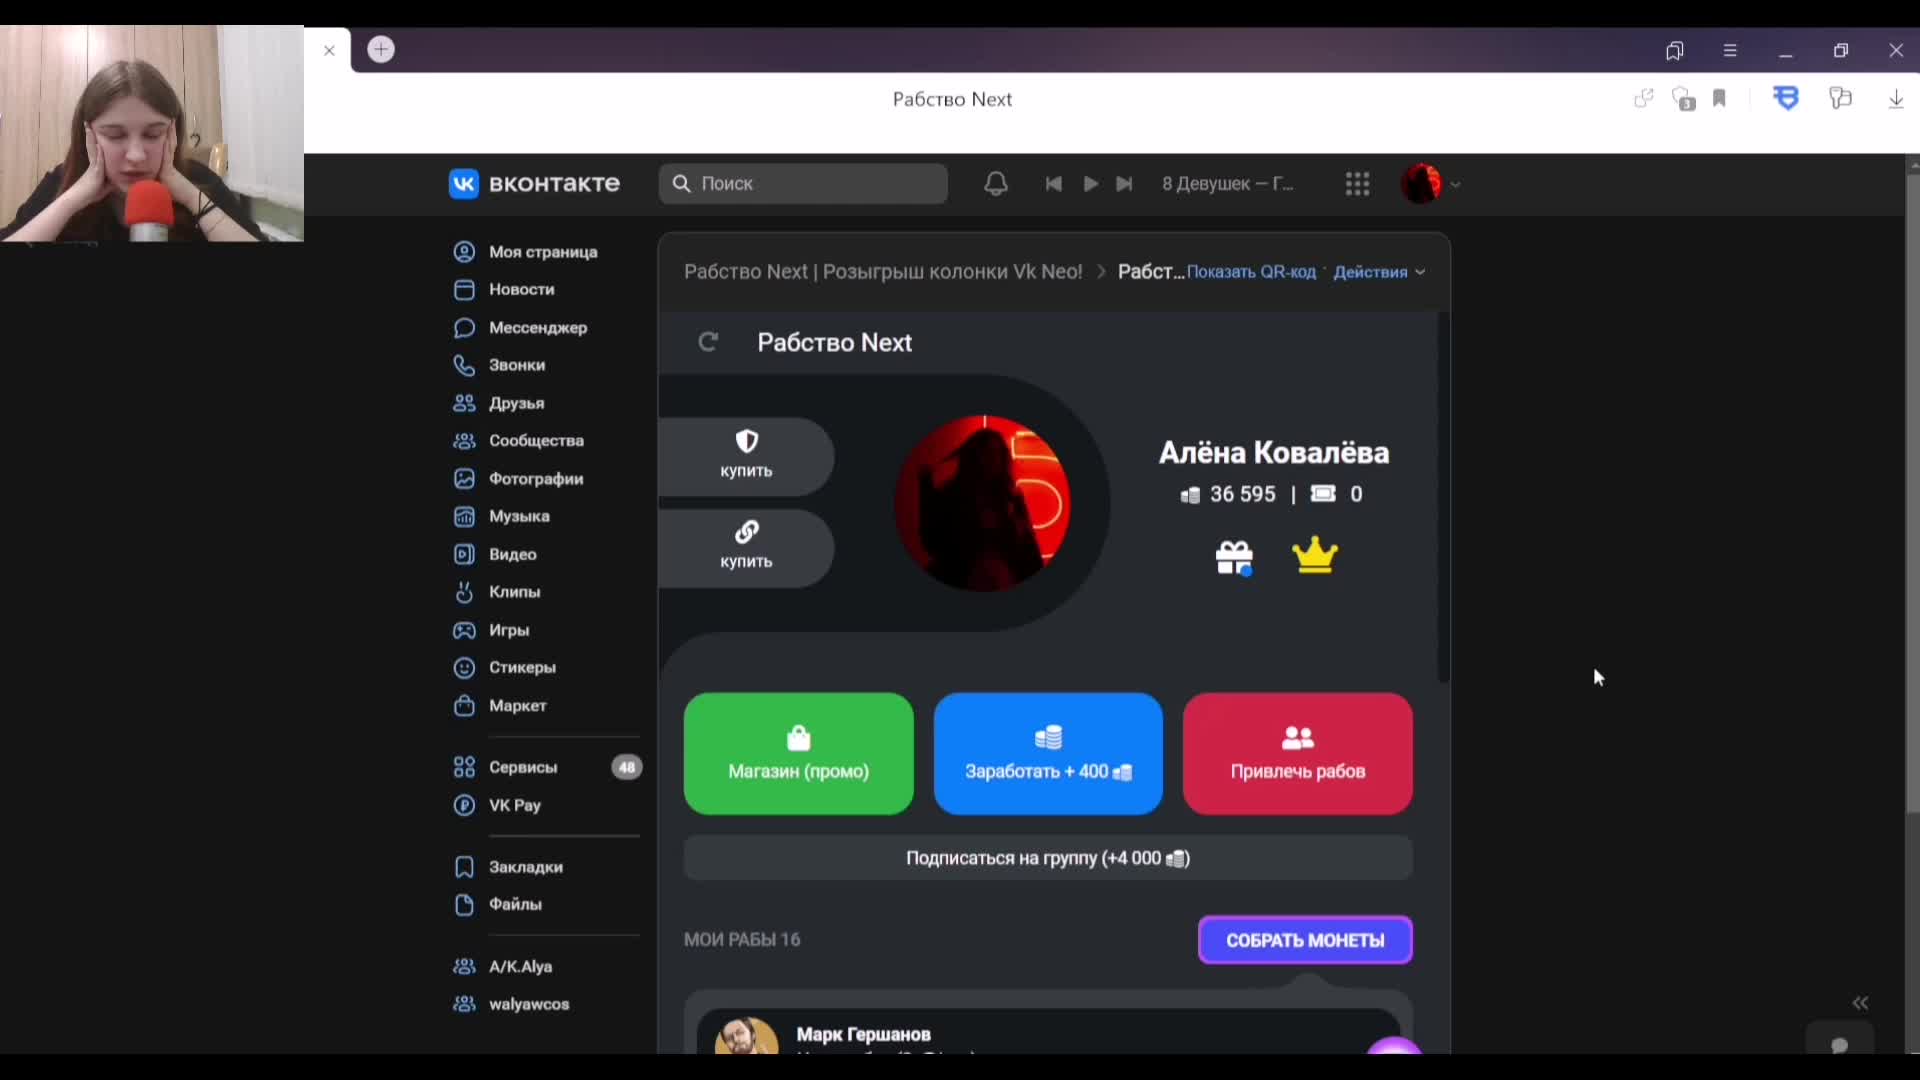Click Показать QR-код link
1920x1080 pixels.
pos(1251,272)
